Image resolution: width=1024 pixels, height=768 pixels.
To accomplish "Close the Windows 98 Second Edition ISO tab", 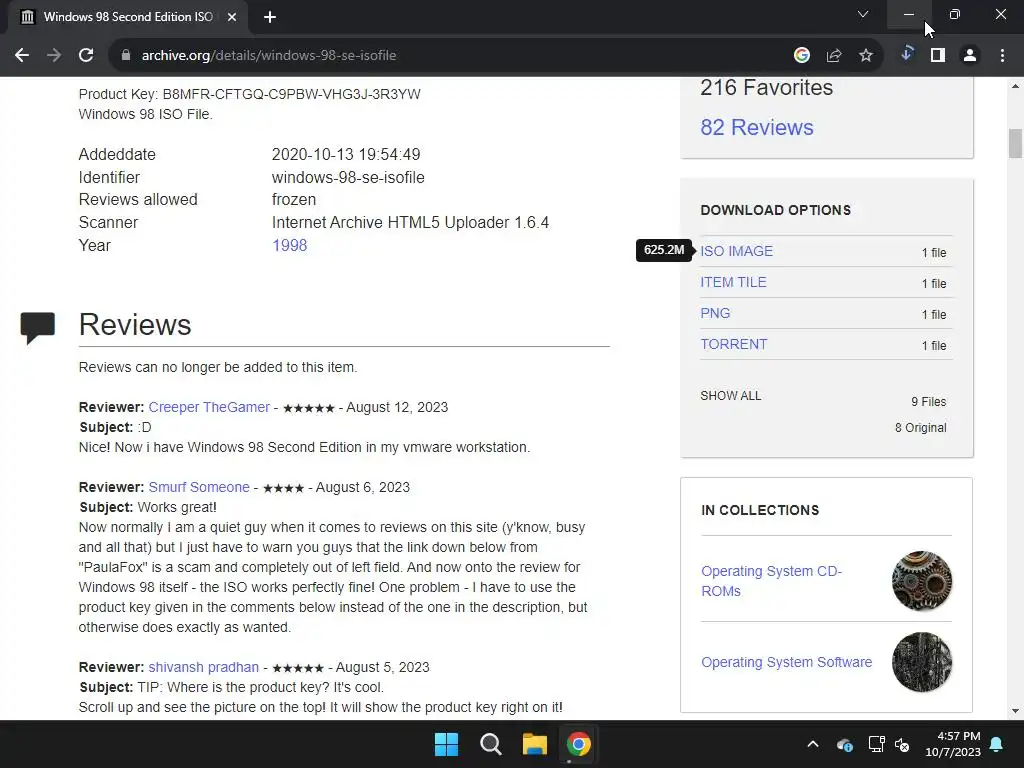I will (232, 17).
